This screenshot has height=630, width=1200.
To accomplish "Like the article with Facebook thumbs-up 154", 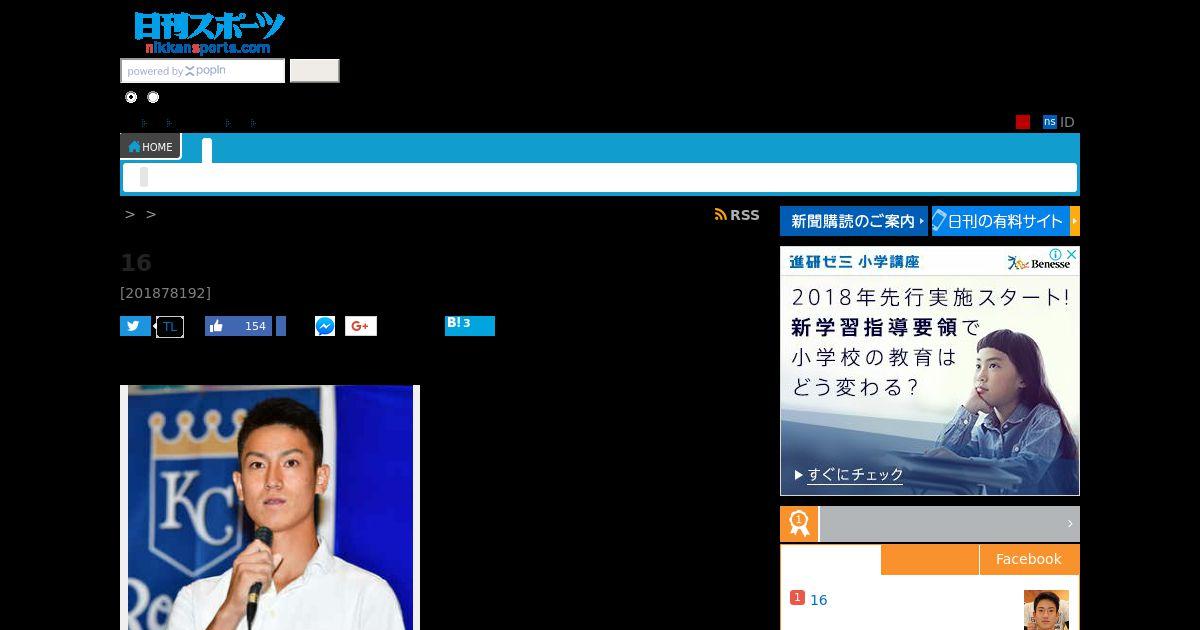I will tap(238, 326).
